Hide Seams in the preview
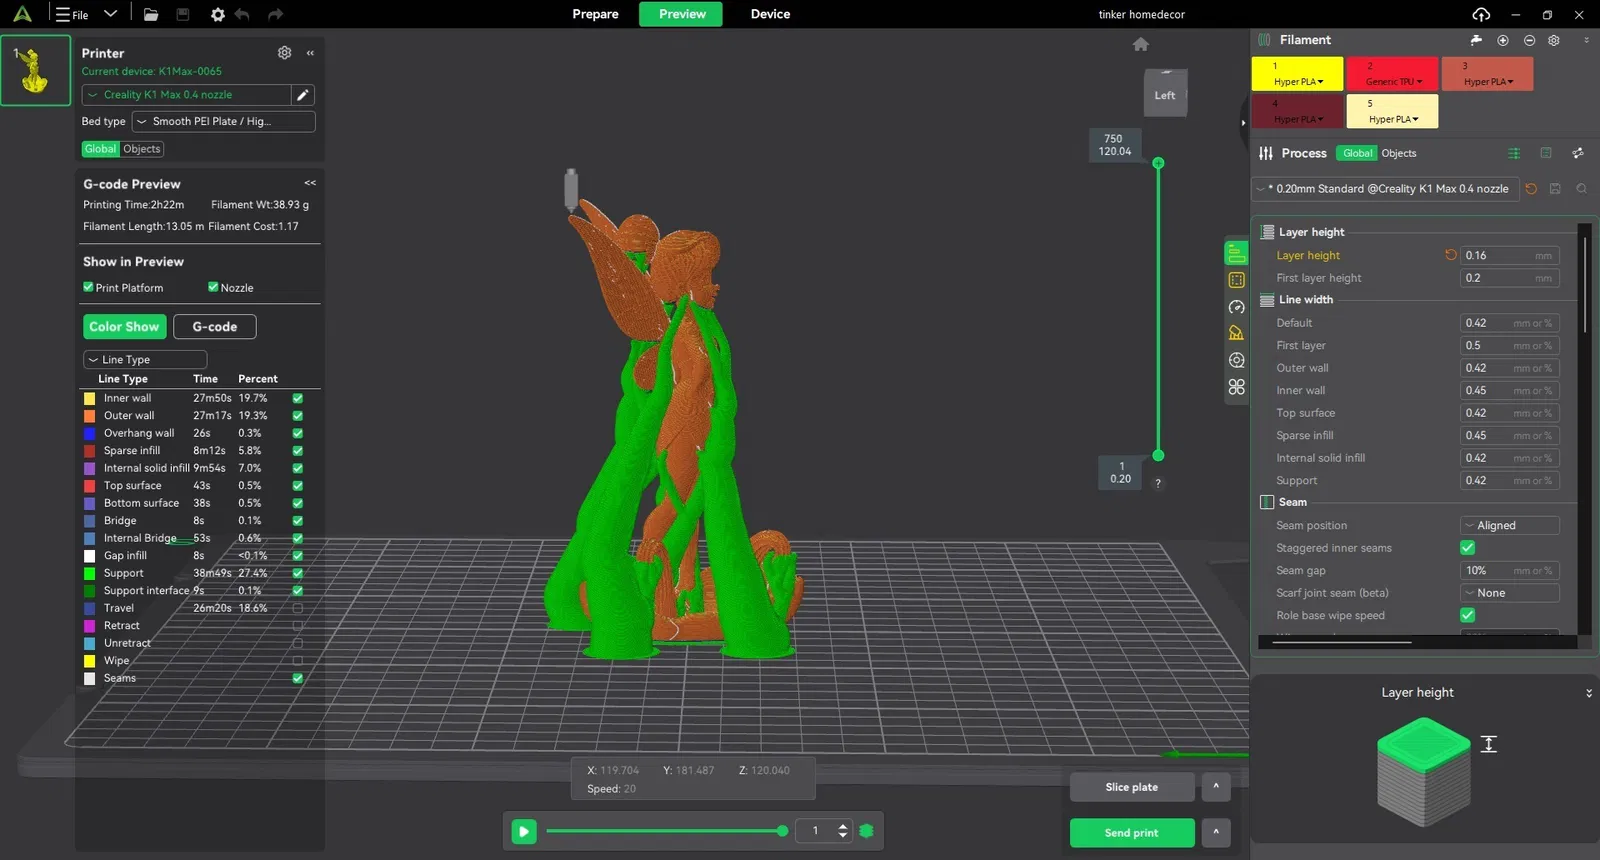 (297, 678)
